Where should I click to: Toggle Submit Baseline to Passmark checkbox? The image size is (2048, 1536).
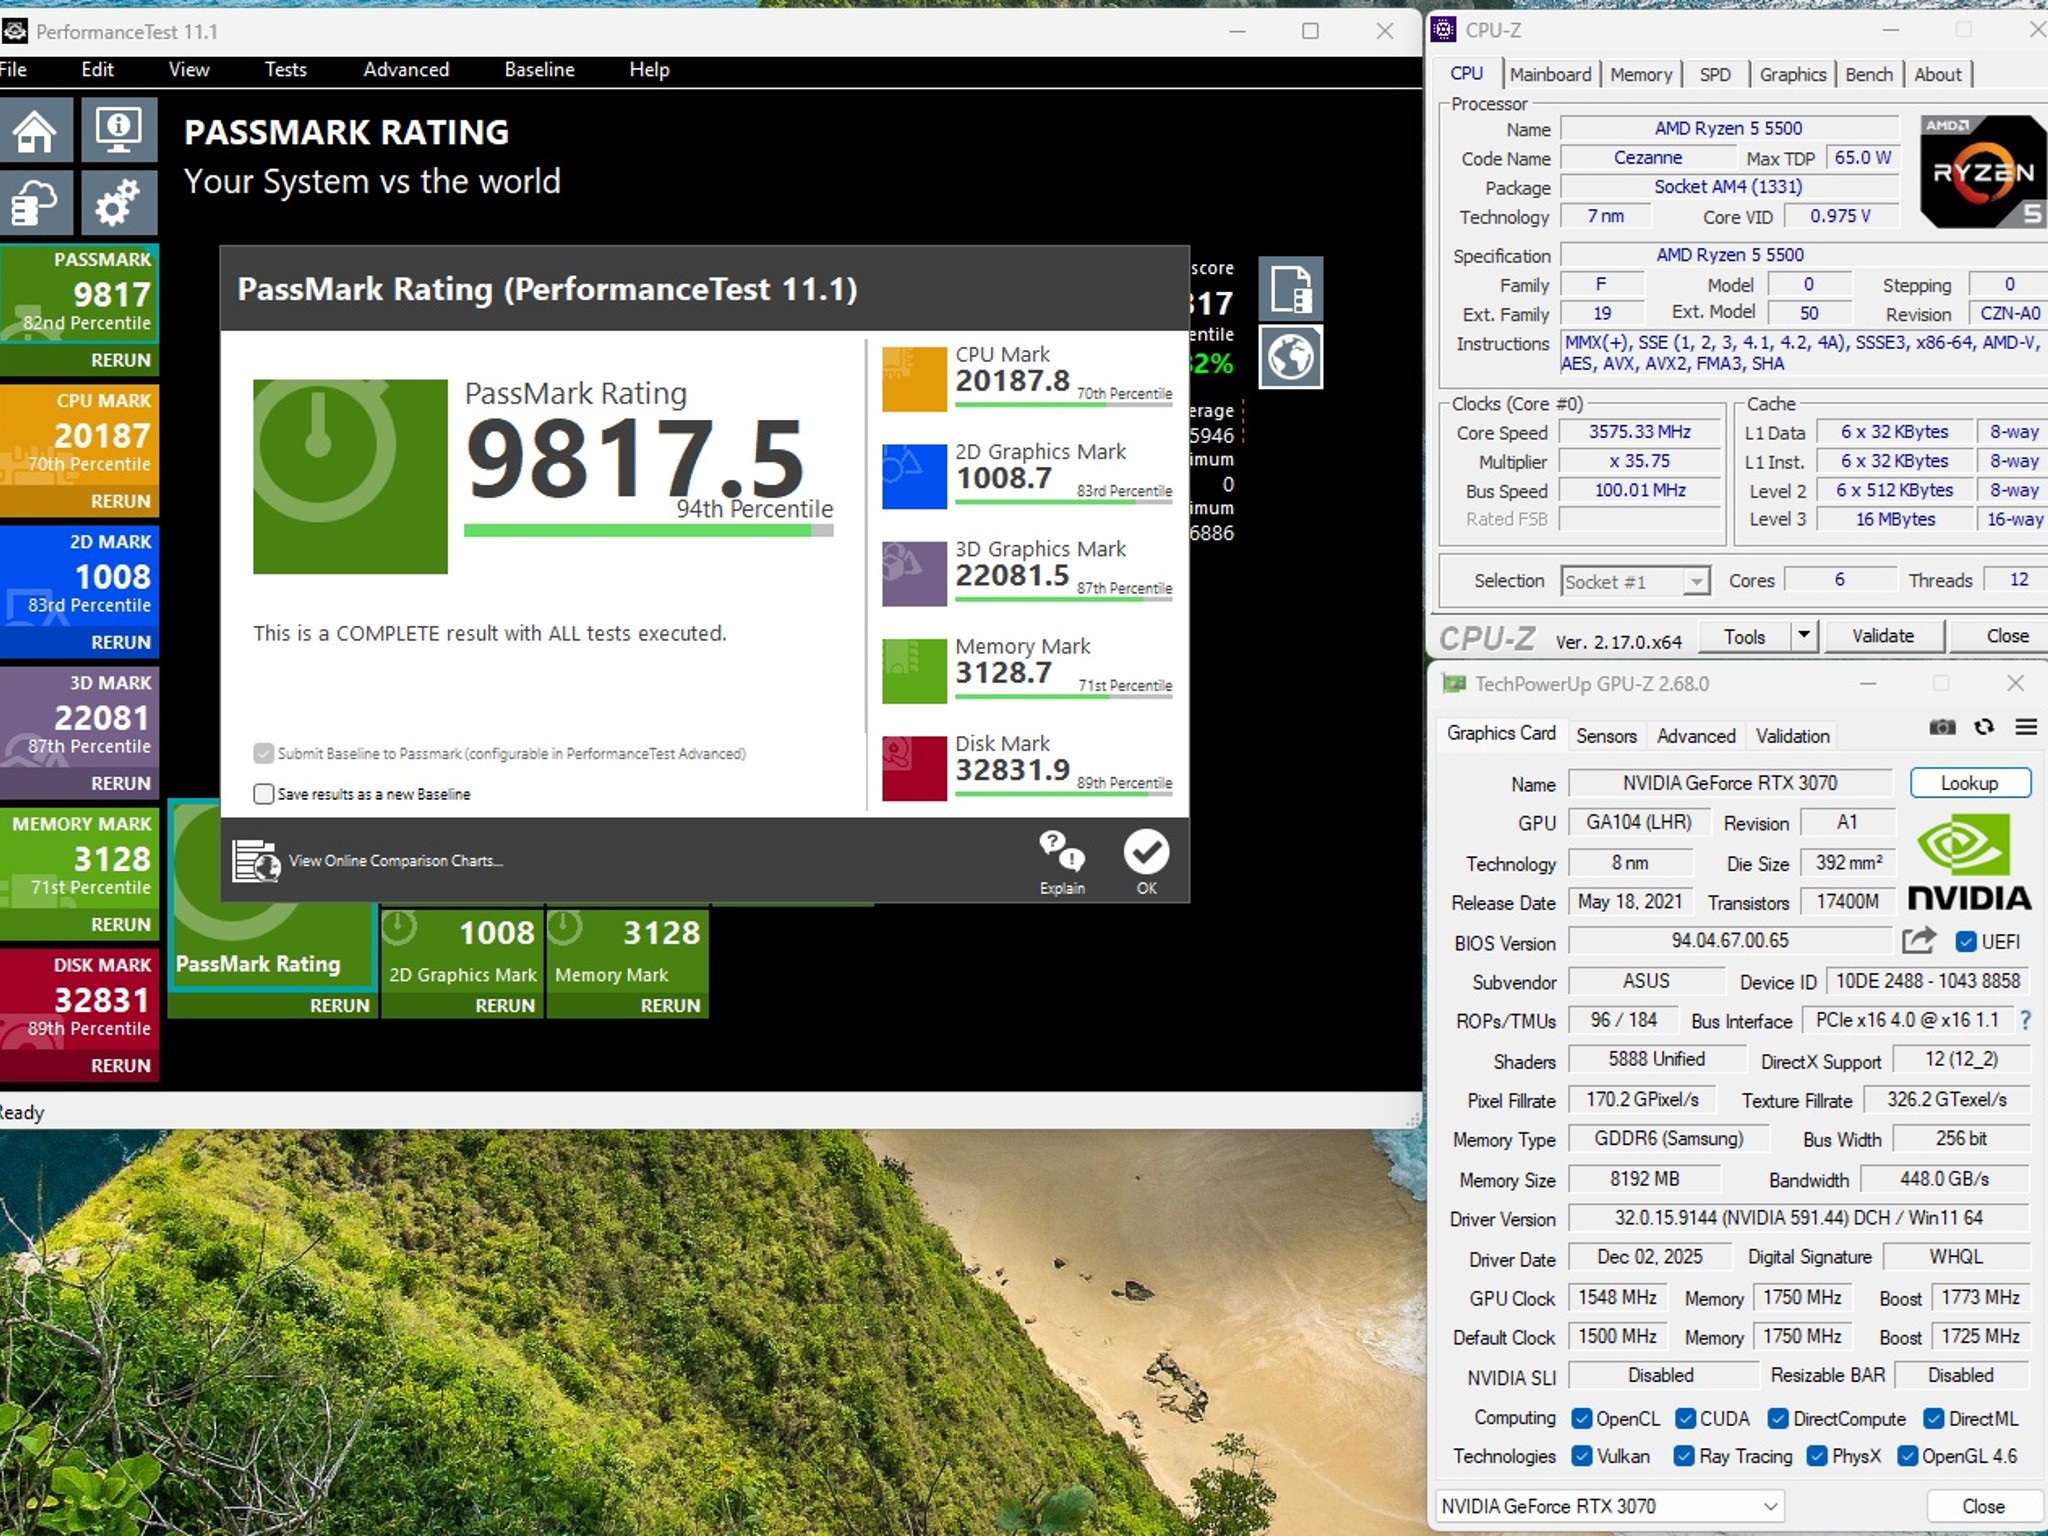point(263,753)
